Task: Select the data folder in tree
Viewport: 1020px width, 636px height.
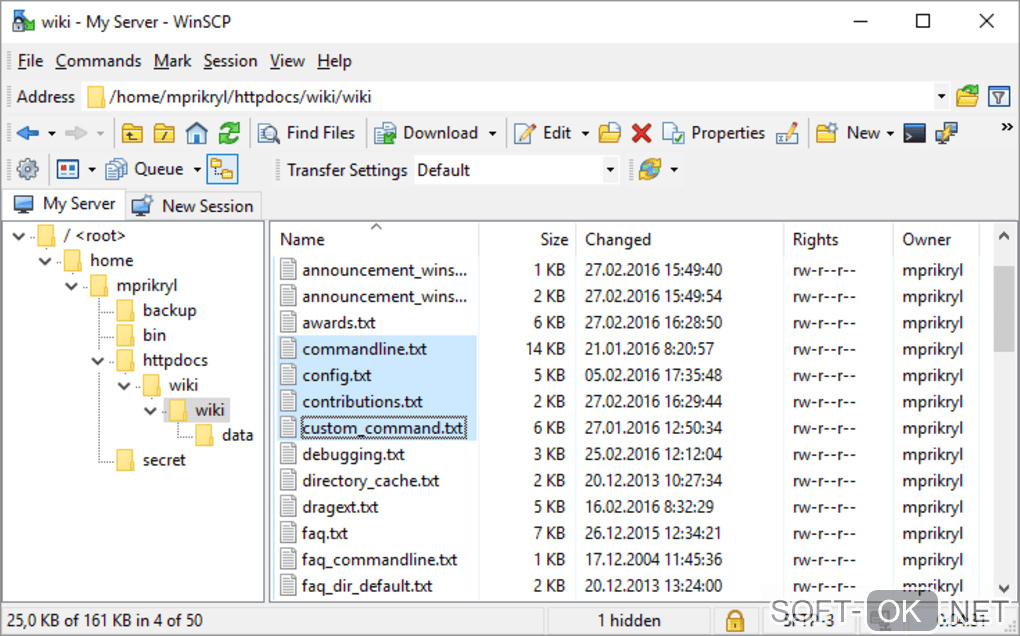Action: [237, 436]
